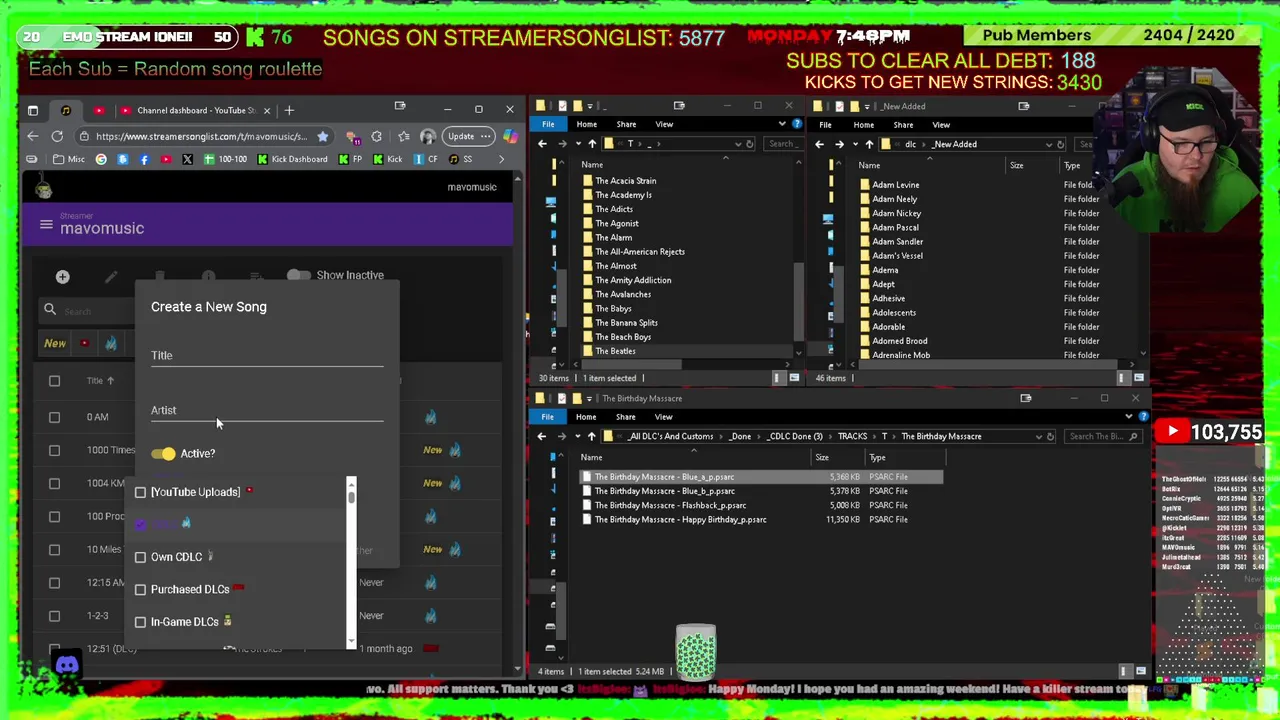Image resolution: width=1280 pixels, height=720 pixels.
Task: Toggle the Show Inactive switch
Action: pyautogui.click(x=298, y=275)
